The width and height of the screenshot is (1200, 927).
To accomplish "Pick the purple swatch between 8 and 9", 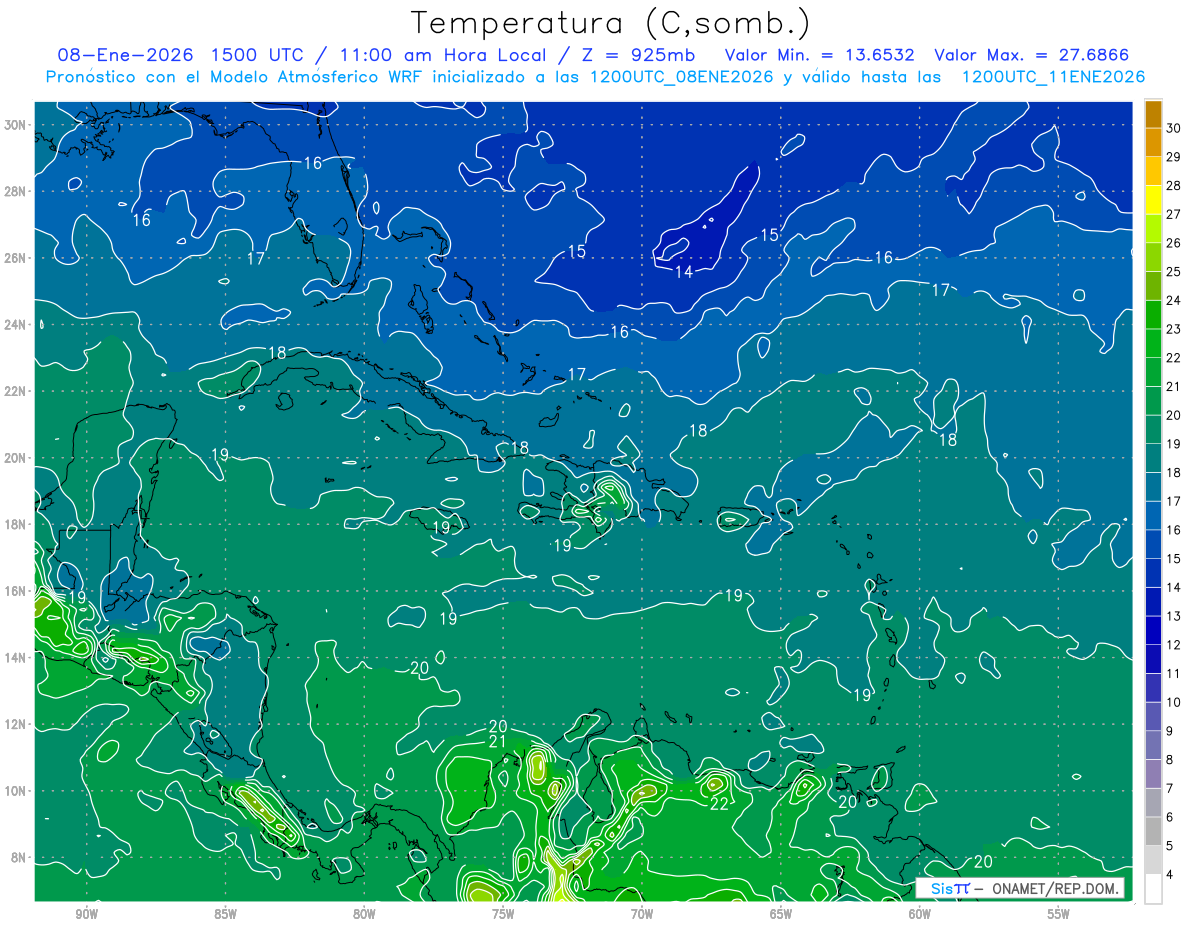I will [1153, 745].
